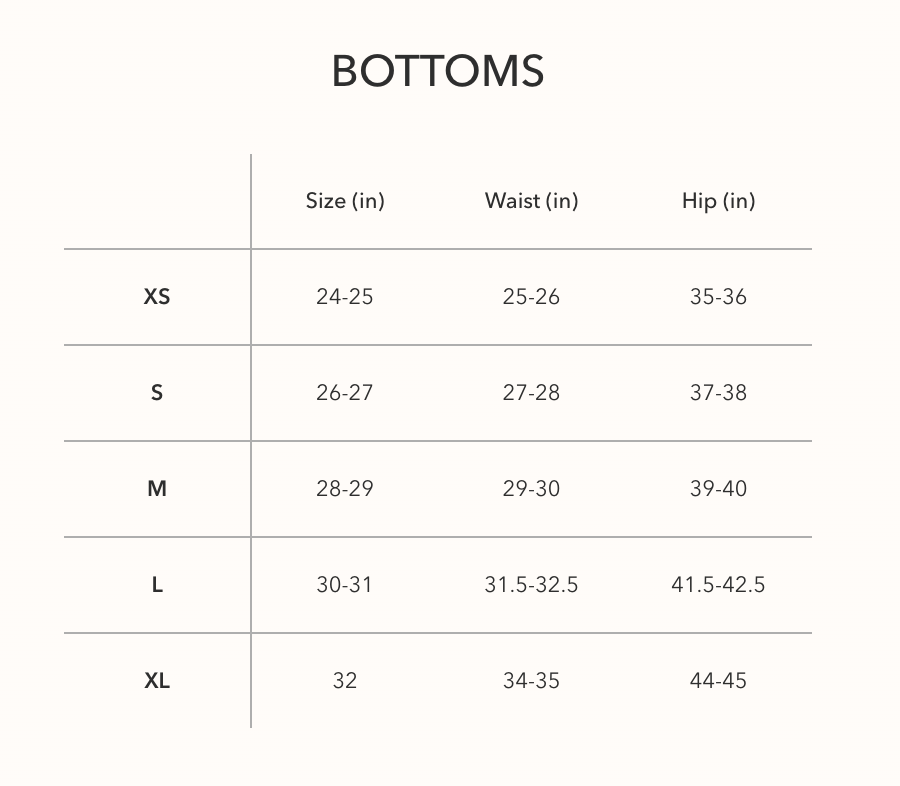The width and height of the screenshot is (900, 786).
Task: Select the Hip (in) column header
Action: (x=718, y=201)
